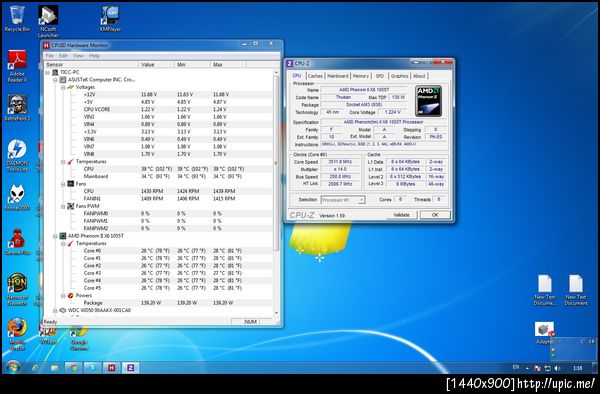Click the Max column header in HWMonitor

click(x=228, y=65)
